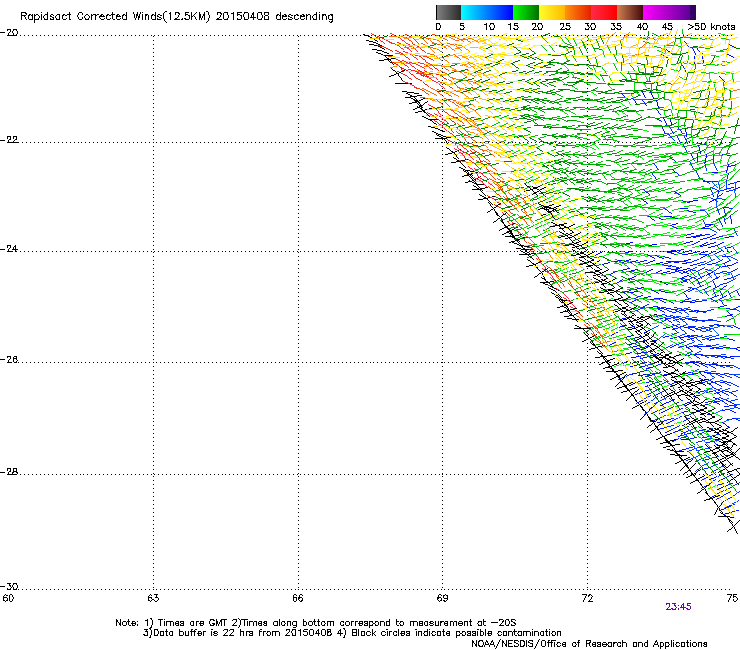Pick the green 15-20 knots color band

click(526, 12)
